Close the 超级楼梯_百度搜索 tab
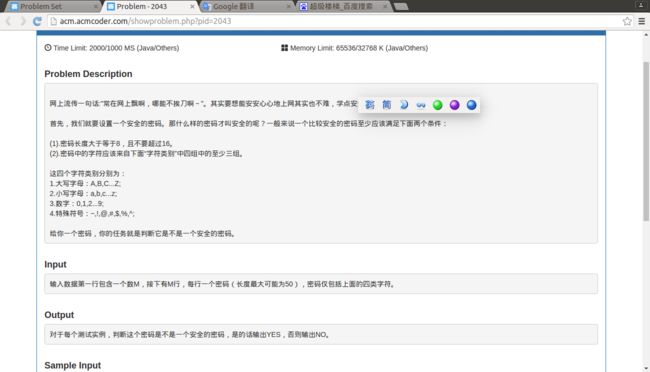The image size is (650, 372). coord(385,7)
